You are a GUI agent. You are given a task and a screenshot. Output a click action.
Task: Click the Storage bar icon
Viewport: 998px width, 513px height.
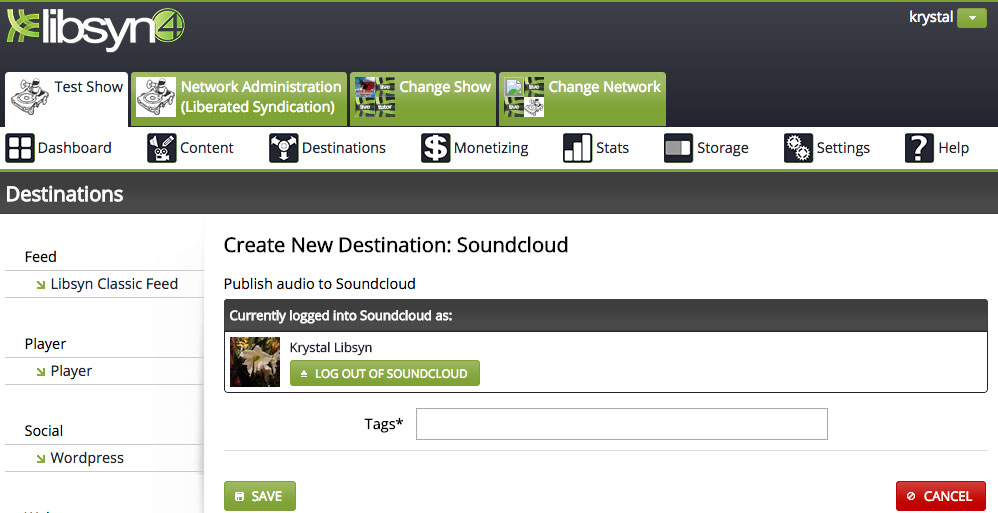[678, 148]
